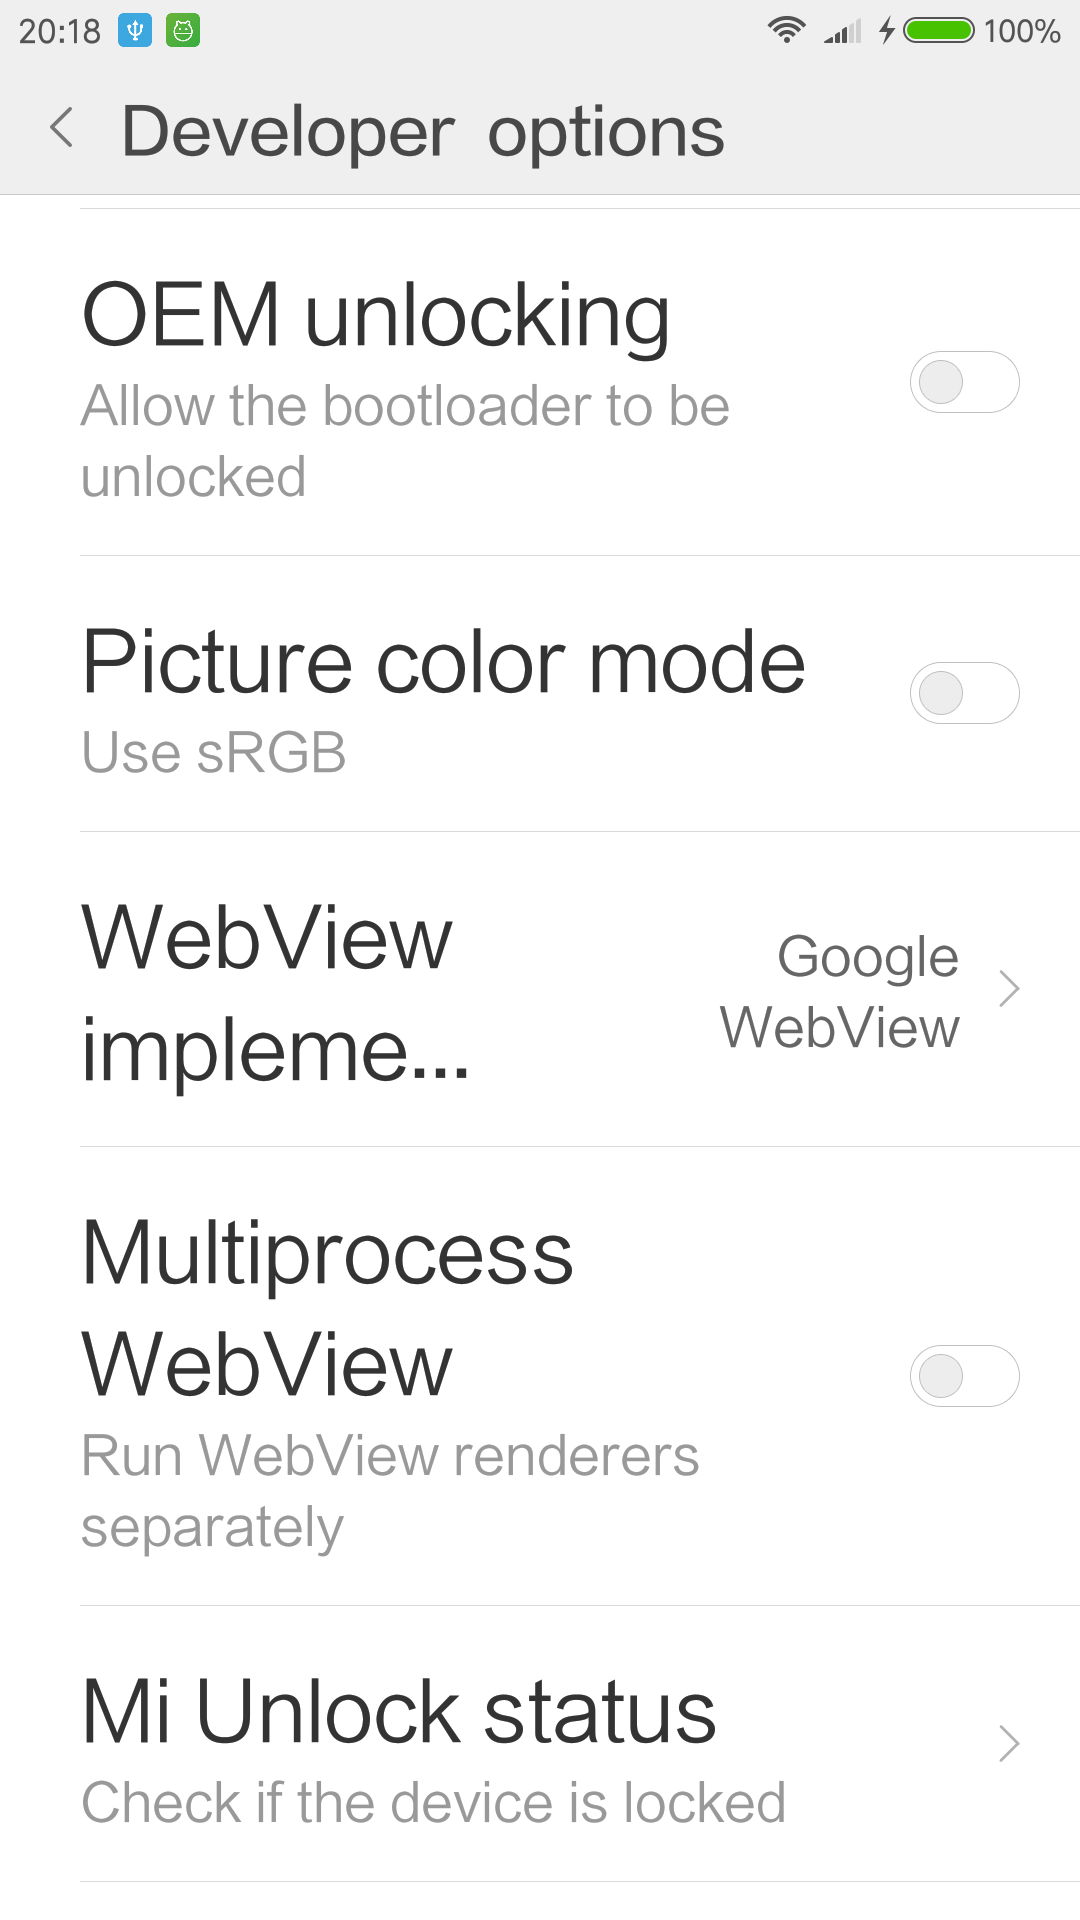
Task: Open Mi Unlock status chevron
Action: (1009, 1744)
